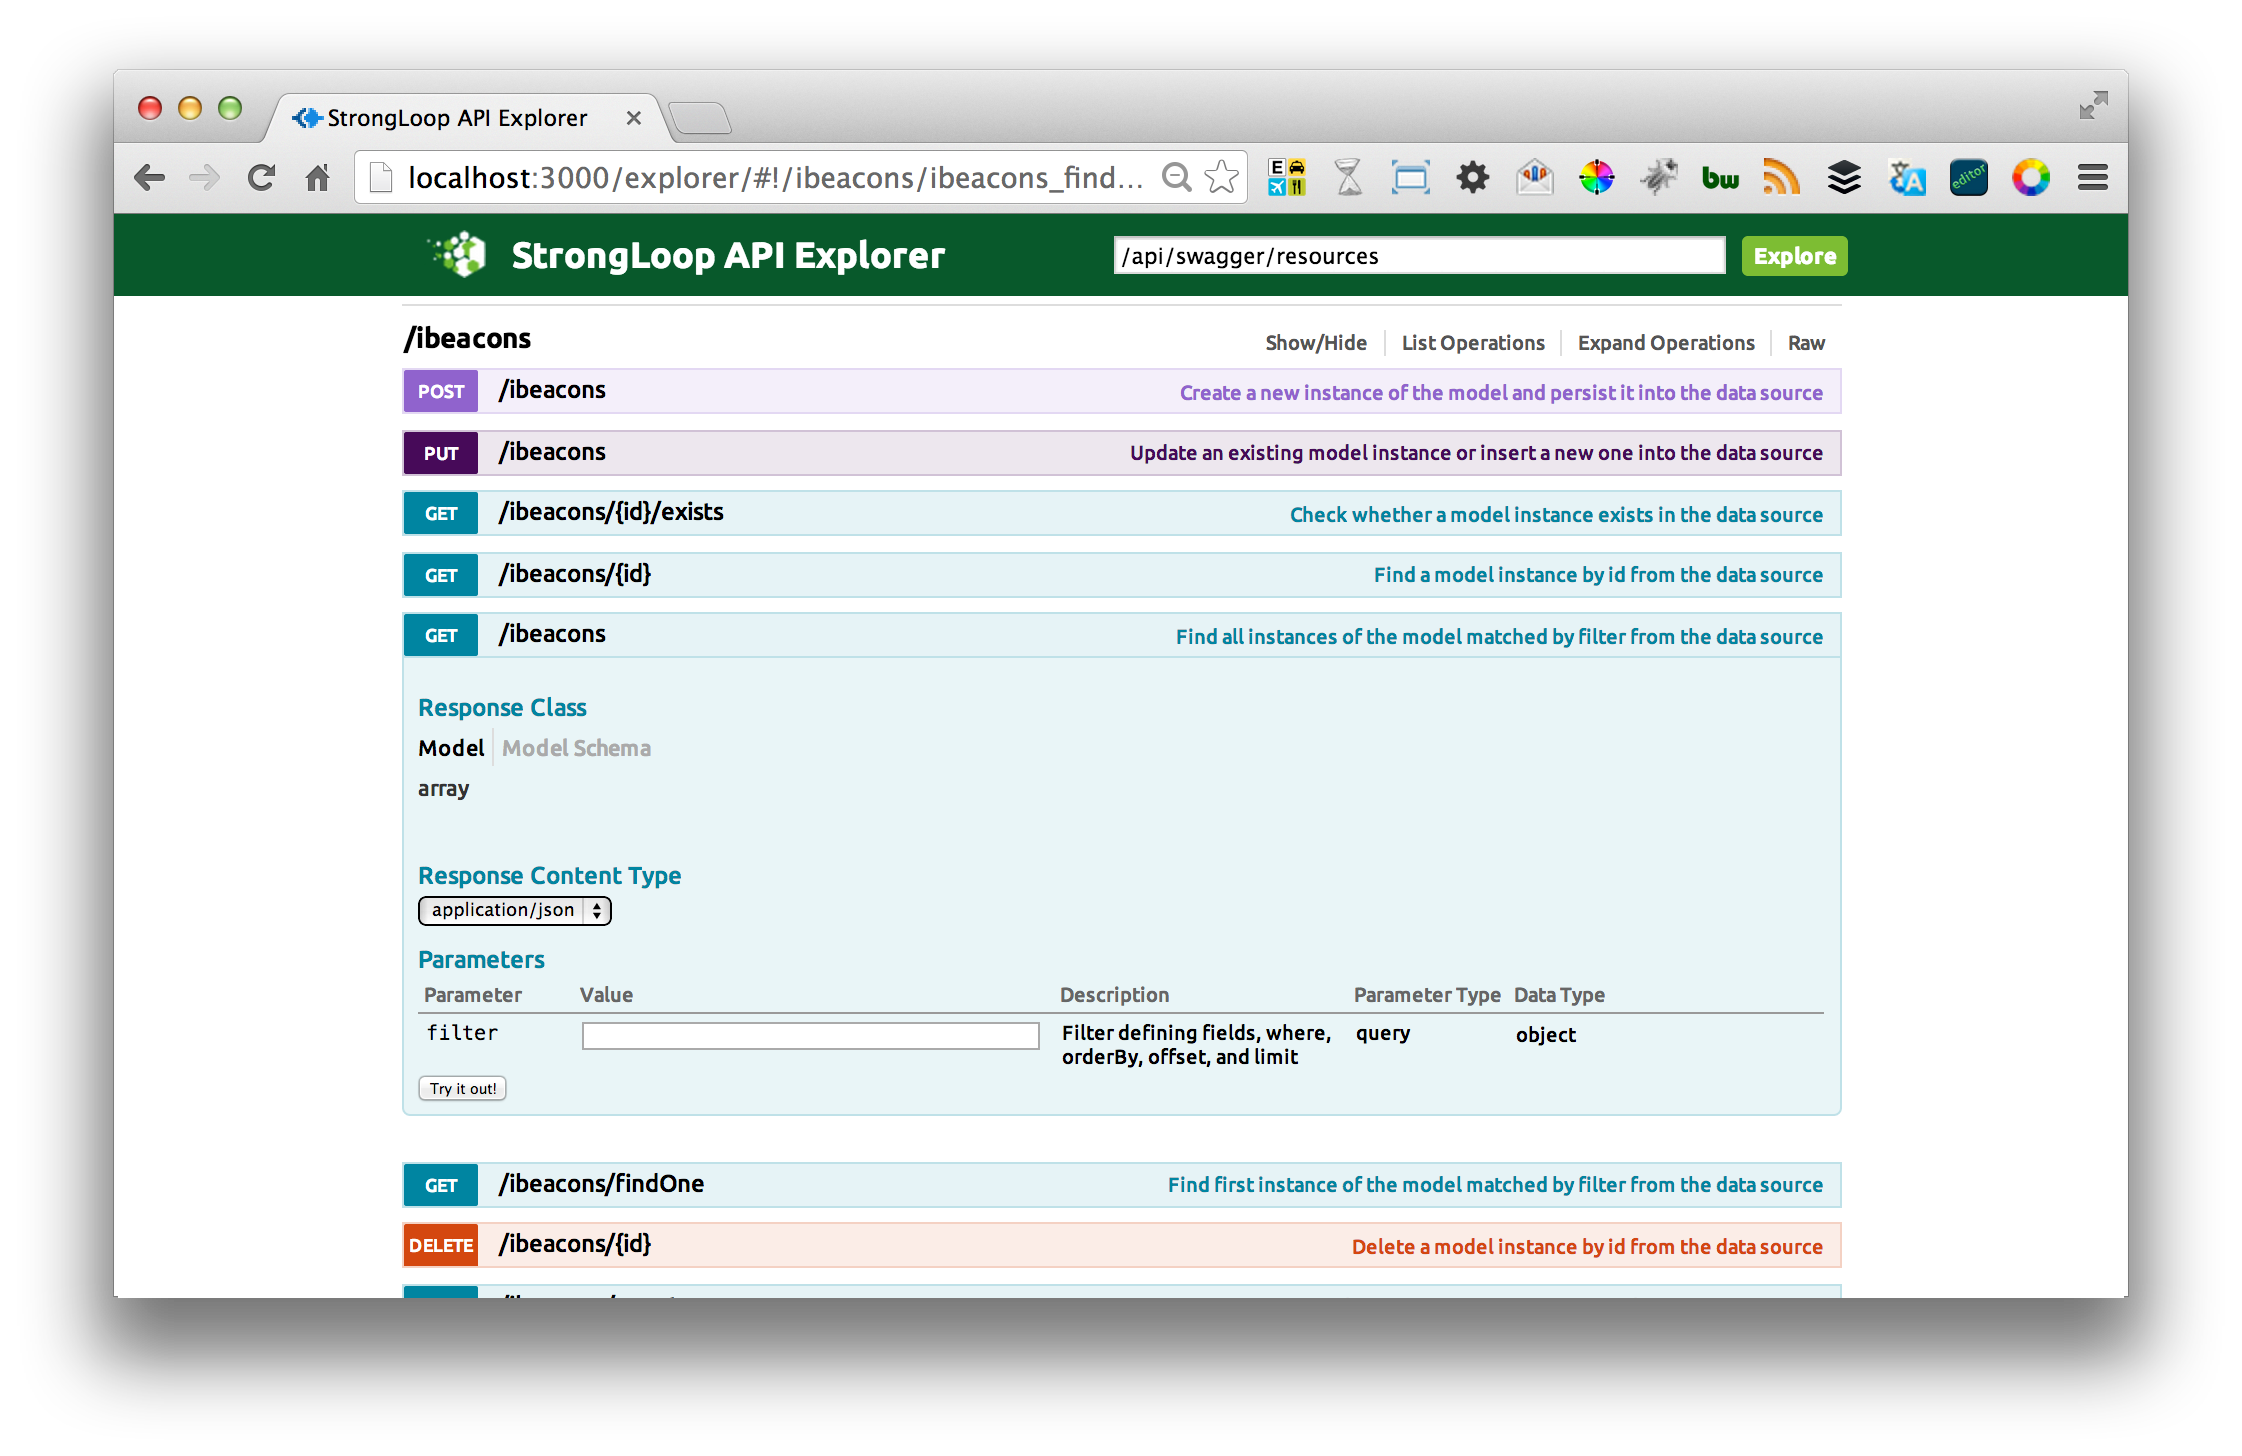The image size is (2242, 1456).
Task: Click the bookmark star in address bar
Action: point(1221,178)
